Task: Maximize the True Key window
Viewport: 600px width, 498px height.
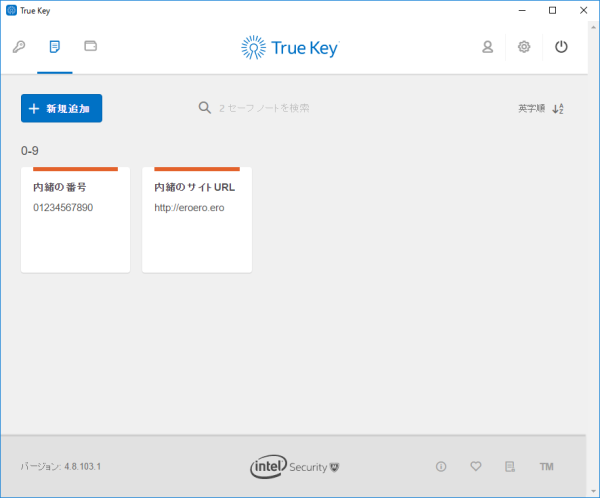Action: coord(553,10)
